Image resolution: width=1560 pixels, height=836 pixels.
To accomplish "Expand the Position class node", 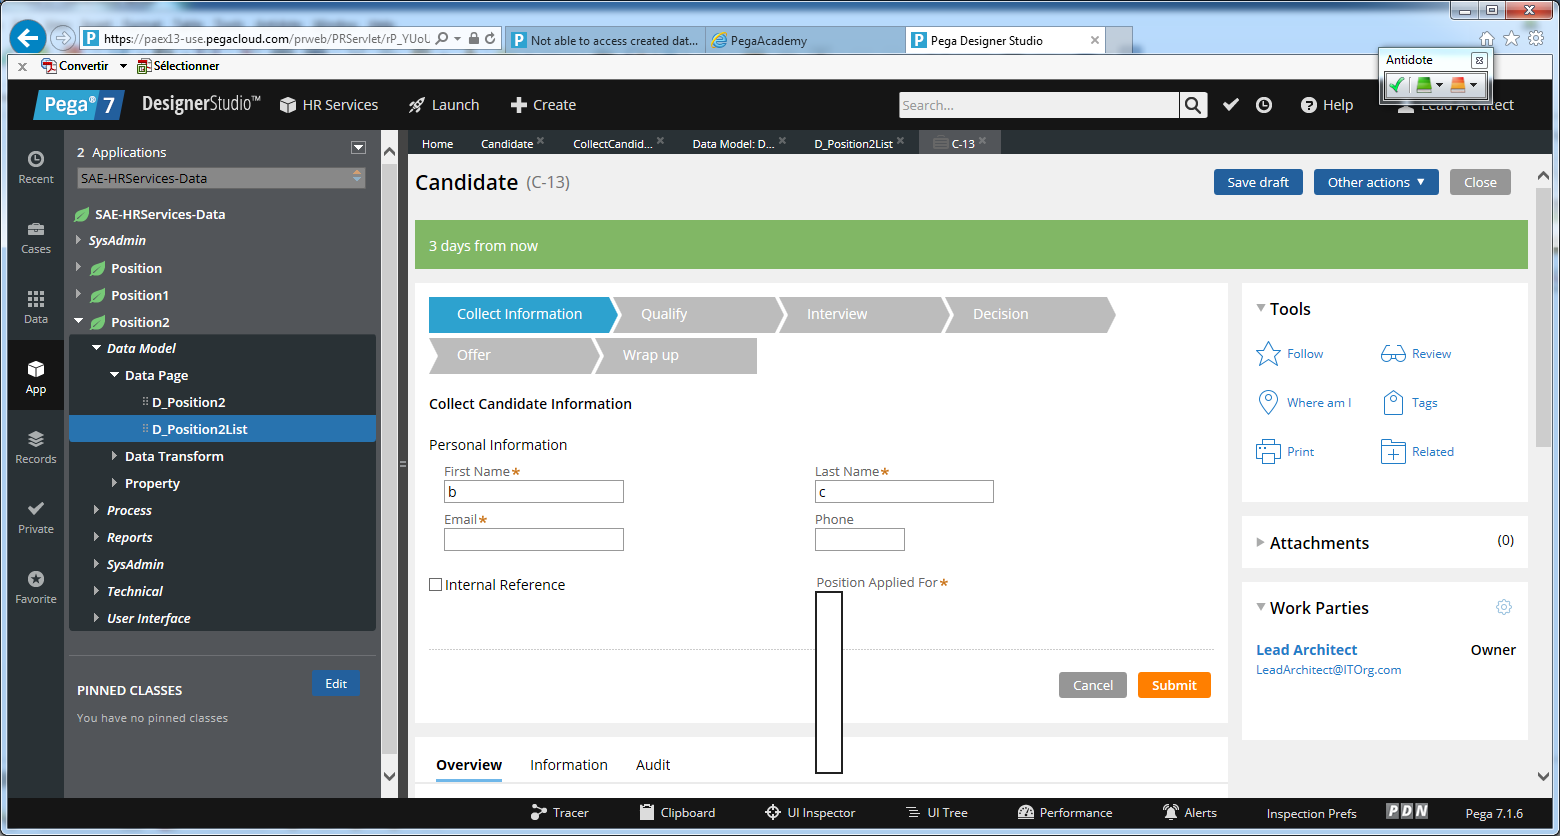I will 80,268.
